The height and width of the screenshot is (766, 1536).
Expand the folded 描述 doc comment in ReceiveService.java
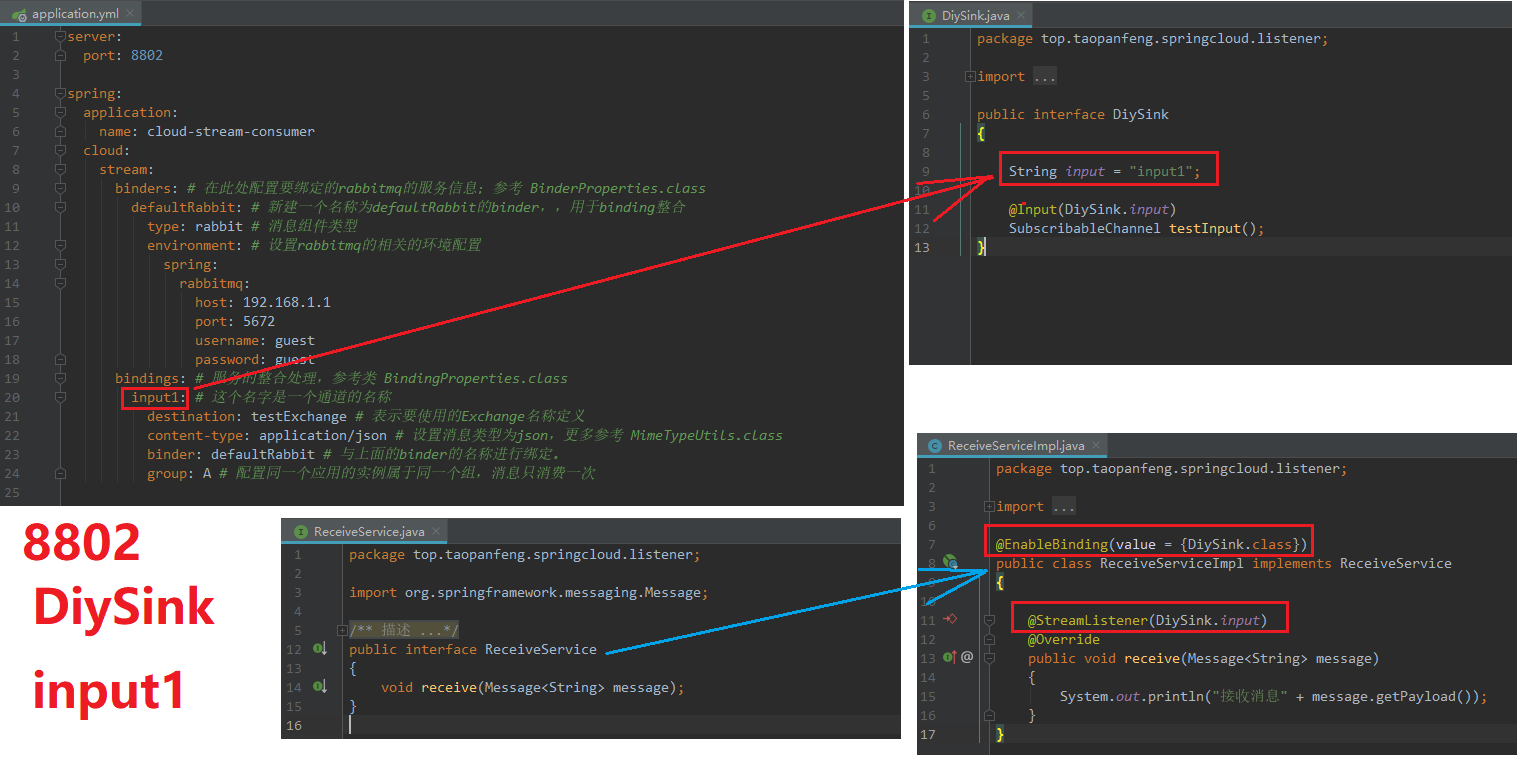[342, 631]
